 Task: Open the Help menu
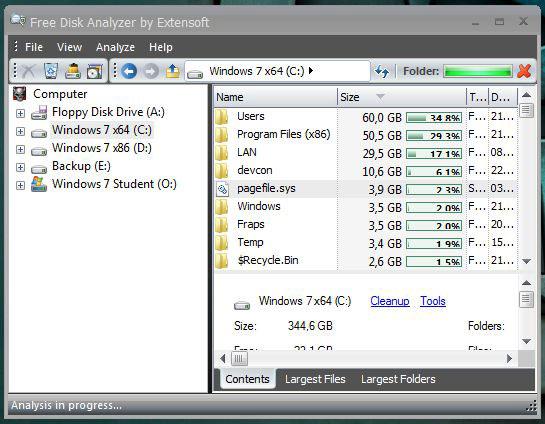tap(161, 47)
